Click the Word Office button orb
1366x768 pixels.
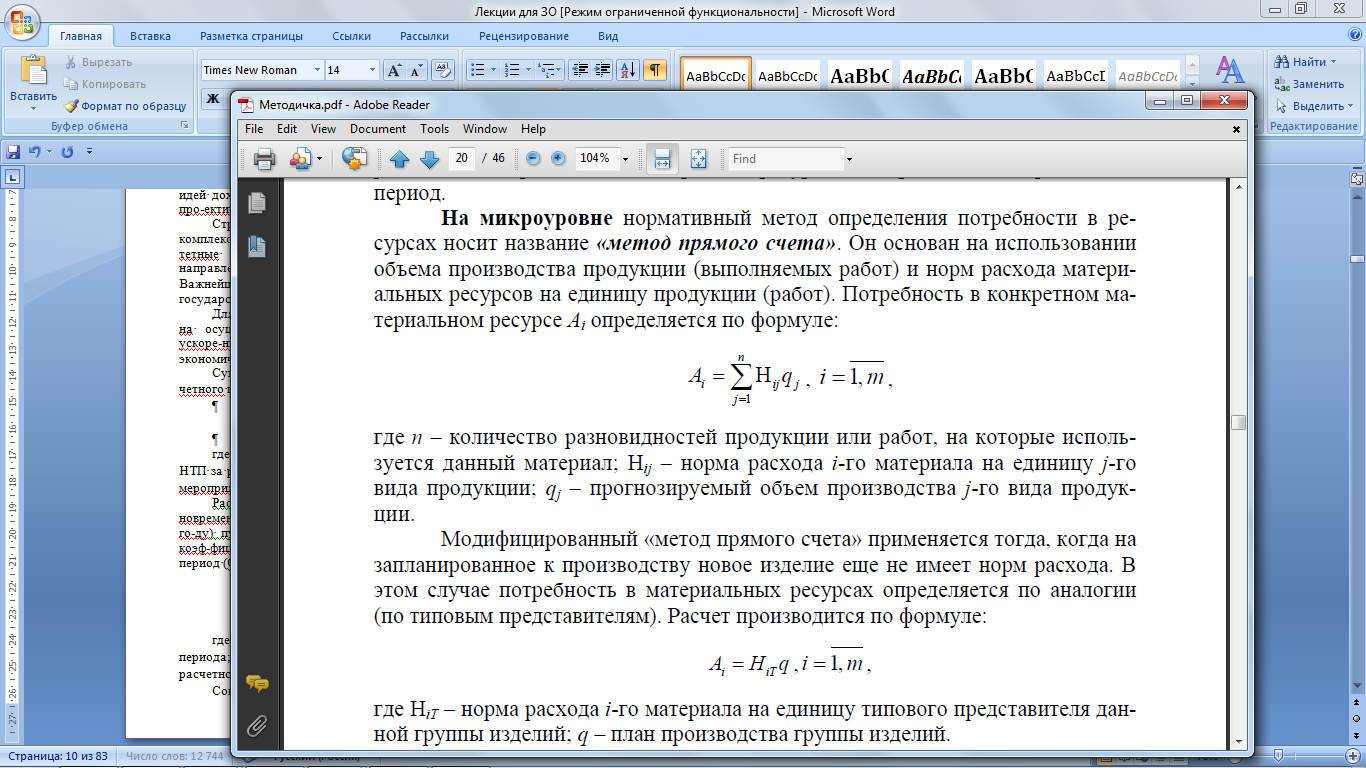(20, 20)
